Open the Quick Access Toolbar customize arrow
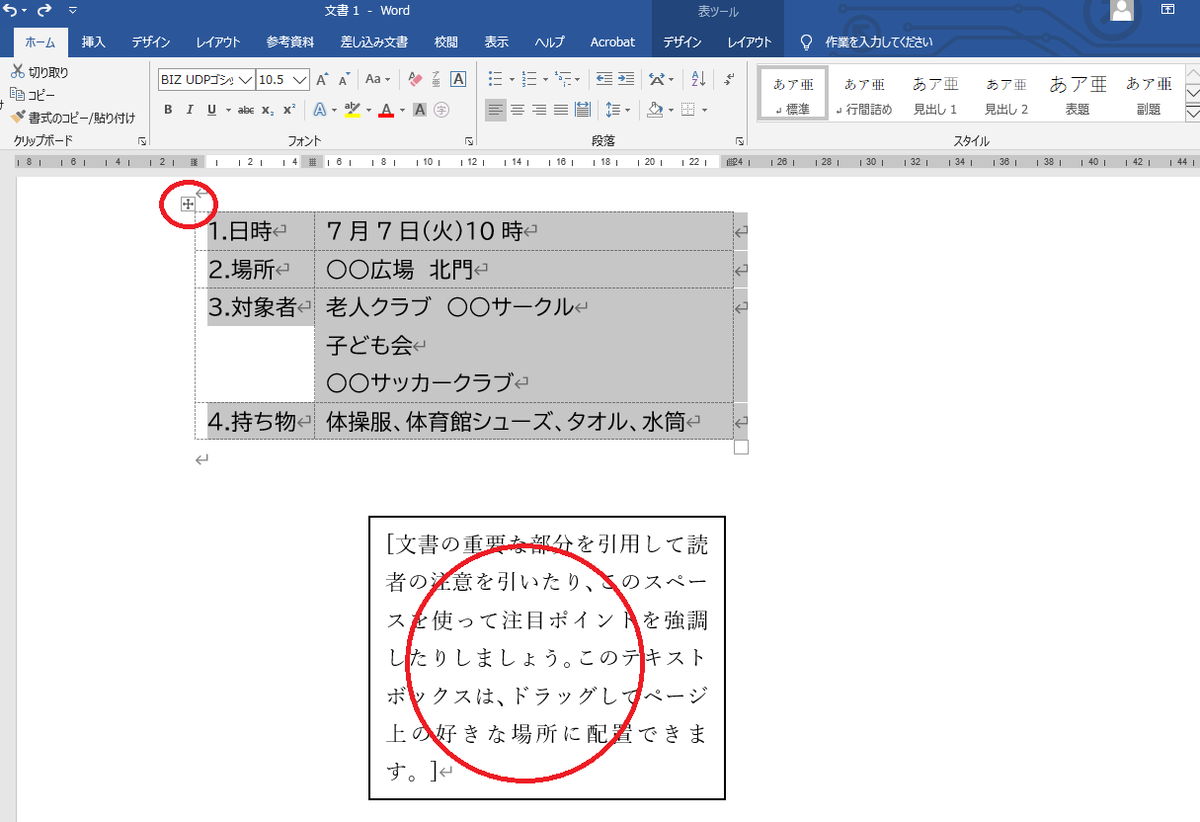 click(73, 11)
